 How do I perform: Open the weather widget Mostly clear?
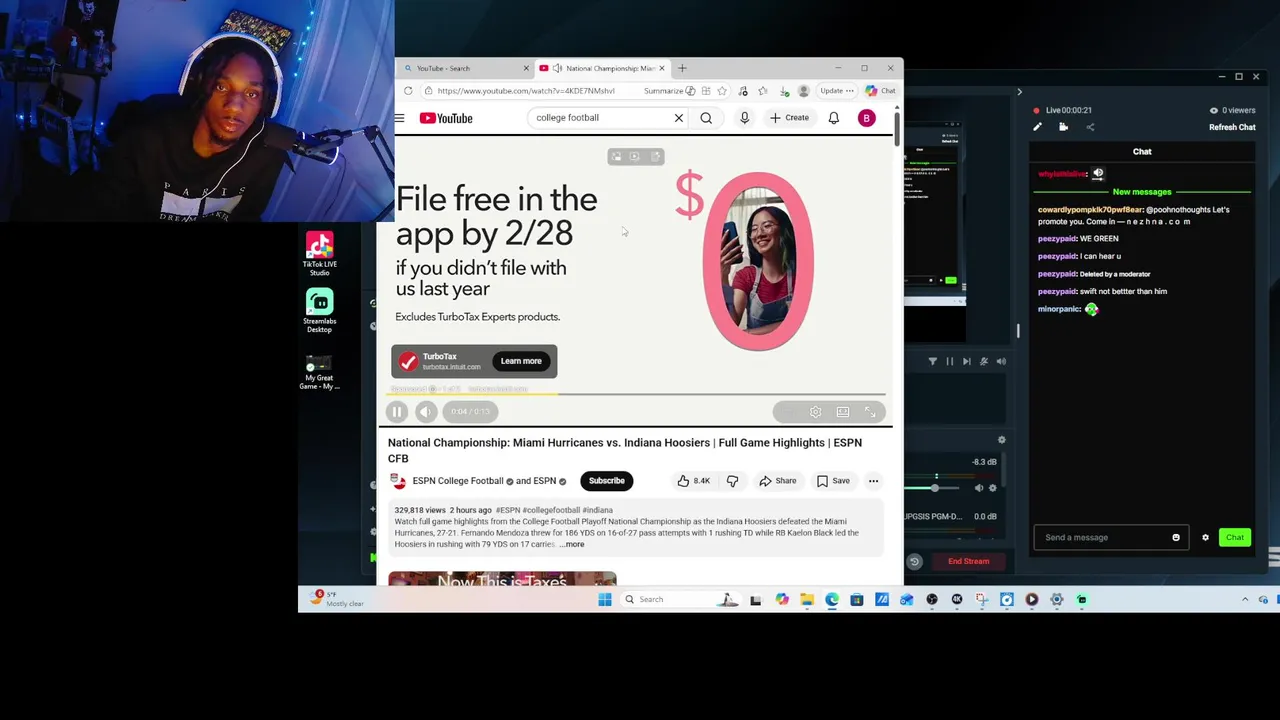point(338,599)
